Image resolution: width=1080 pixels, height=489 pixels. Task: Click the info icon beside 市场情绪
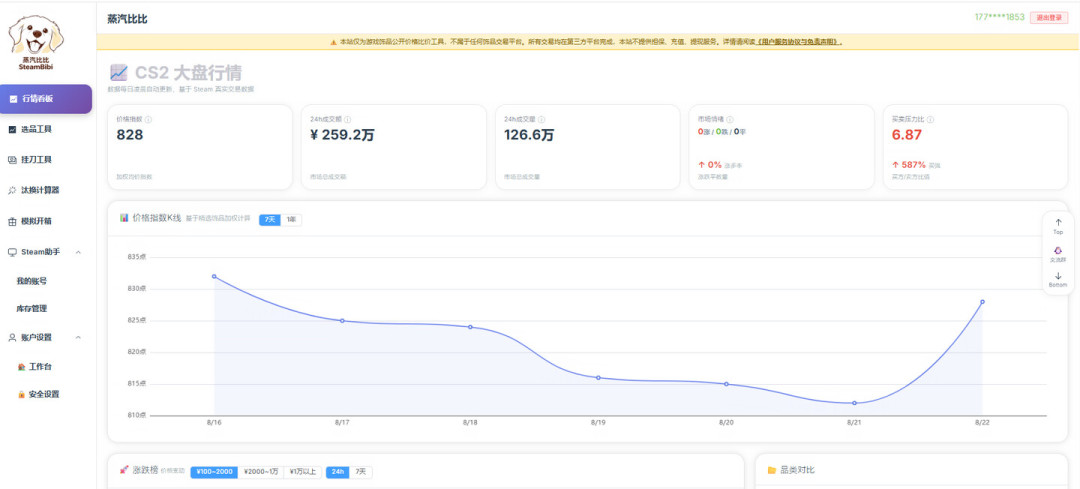[x=730, y=119]
